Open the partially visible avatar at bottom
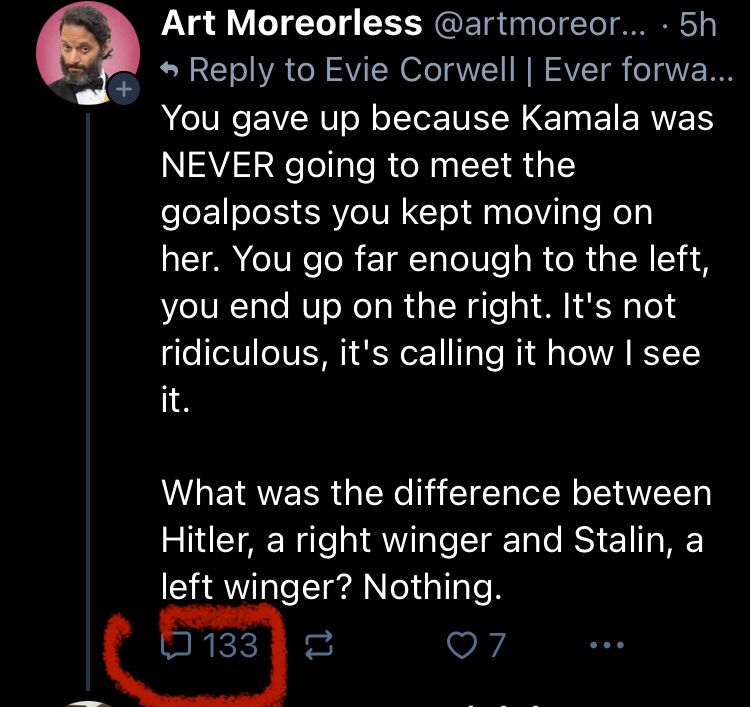750x707 pixels. point(88,701)
